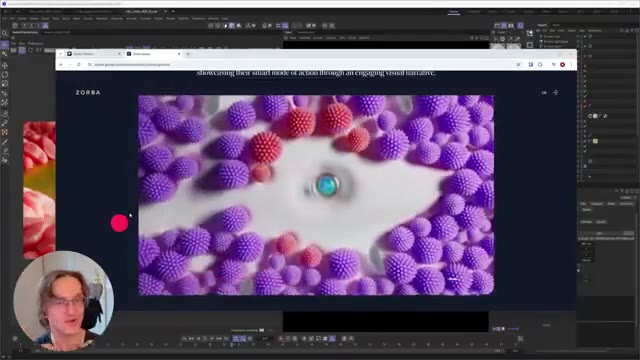640x360 pixels.
Task: Open a new browser tab
Action: click(x=188, y=54)
